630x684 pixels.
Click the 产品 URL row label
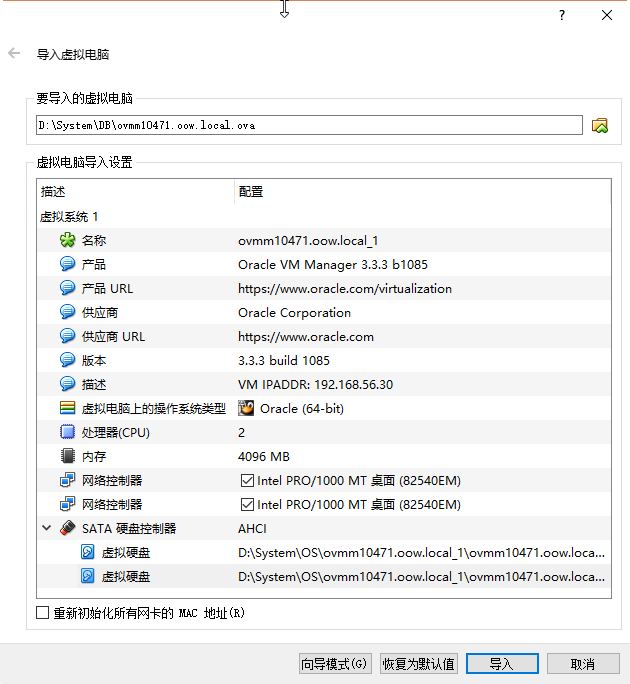tap(107, 288)
